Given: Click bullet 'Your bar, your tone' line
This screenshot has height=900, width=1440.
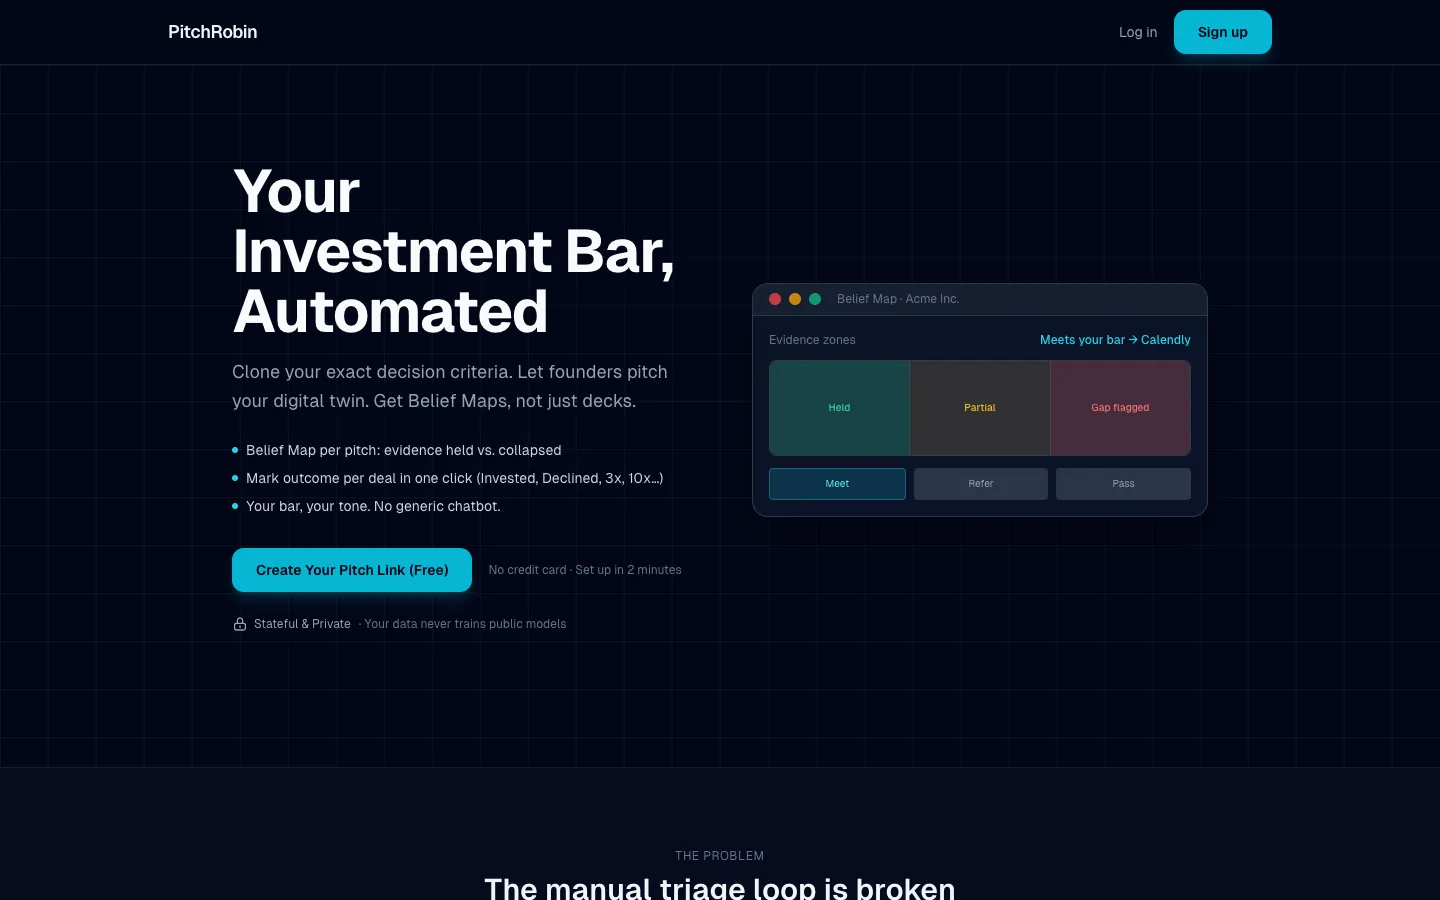Looking at the screenshot, I should tap(373, 506).
